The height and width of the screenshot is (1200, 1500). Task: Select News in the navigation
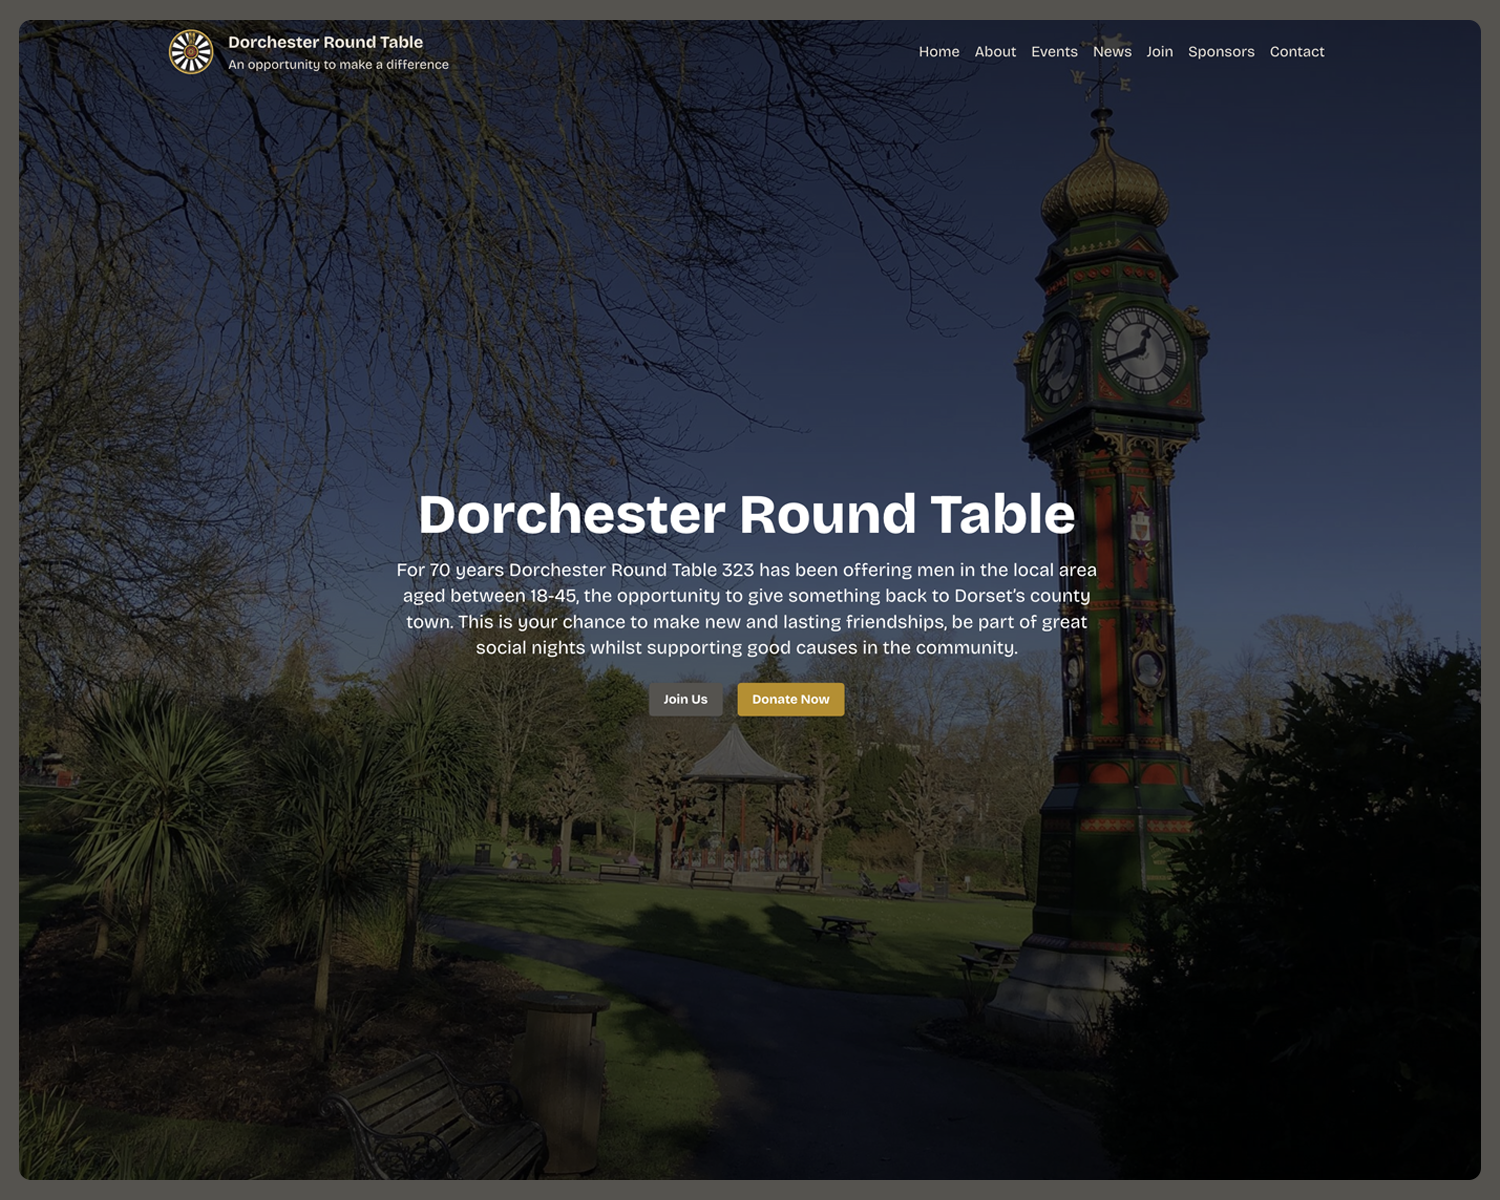pyautogui.click(x=1112, y=52)
